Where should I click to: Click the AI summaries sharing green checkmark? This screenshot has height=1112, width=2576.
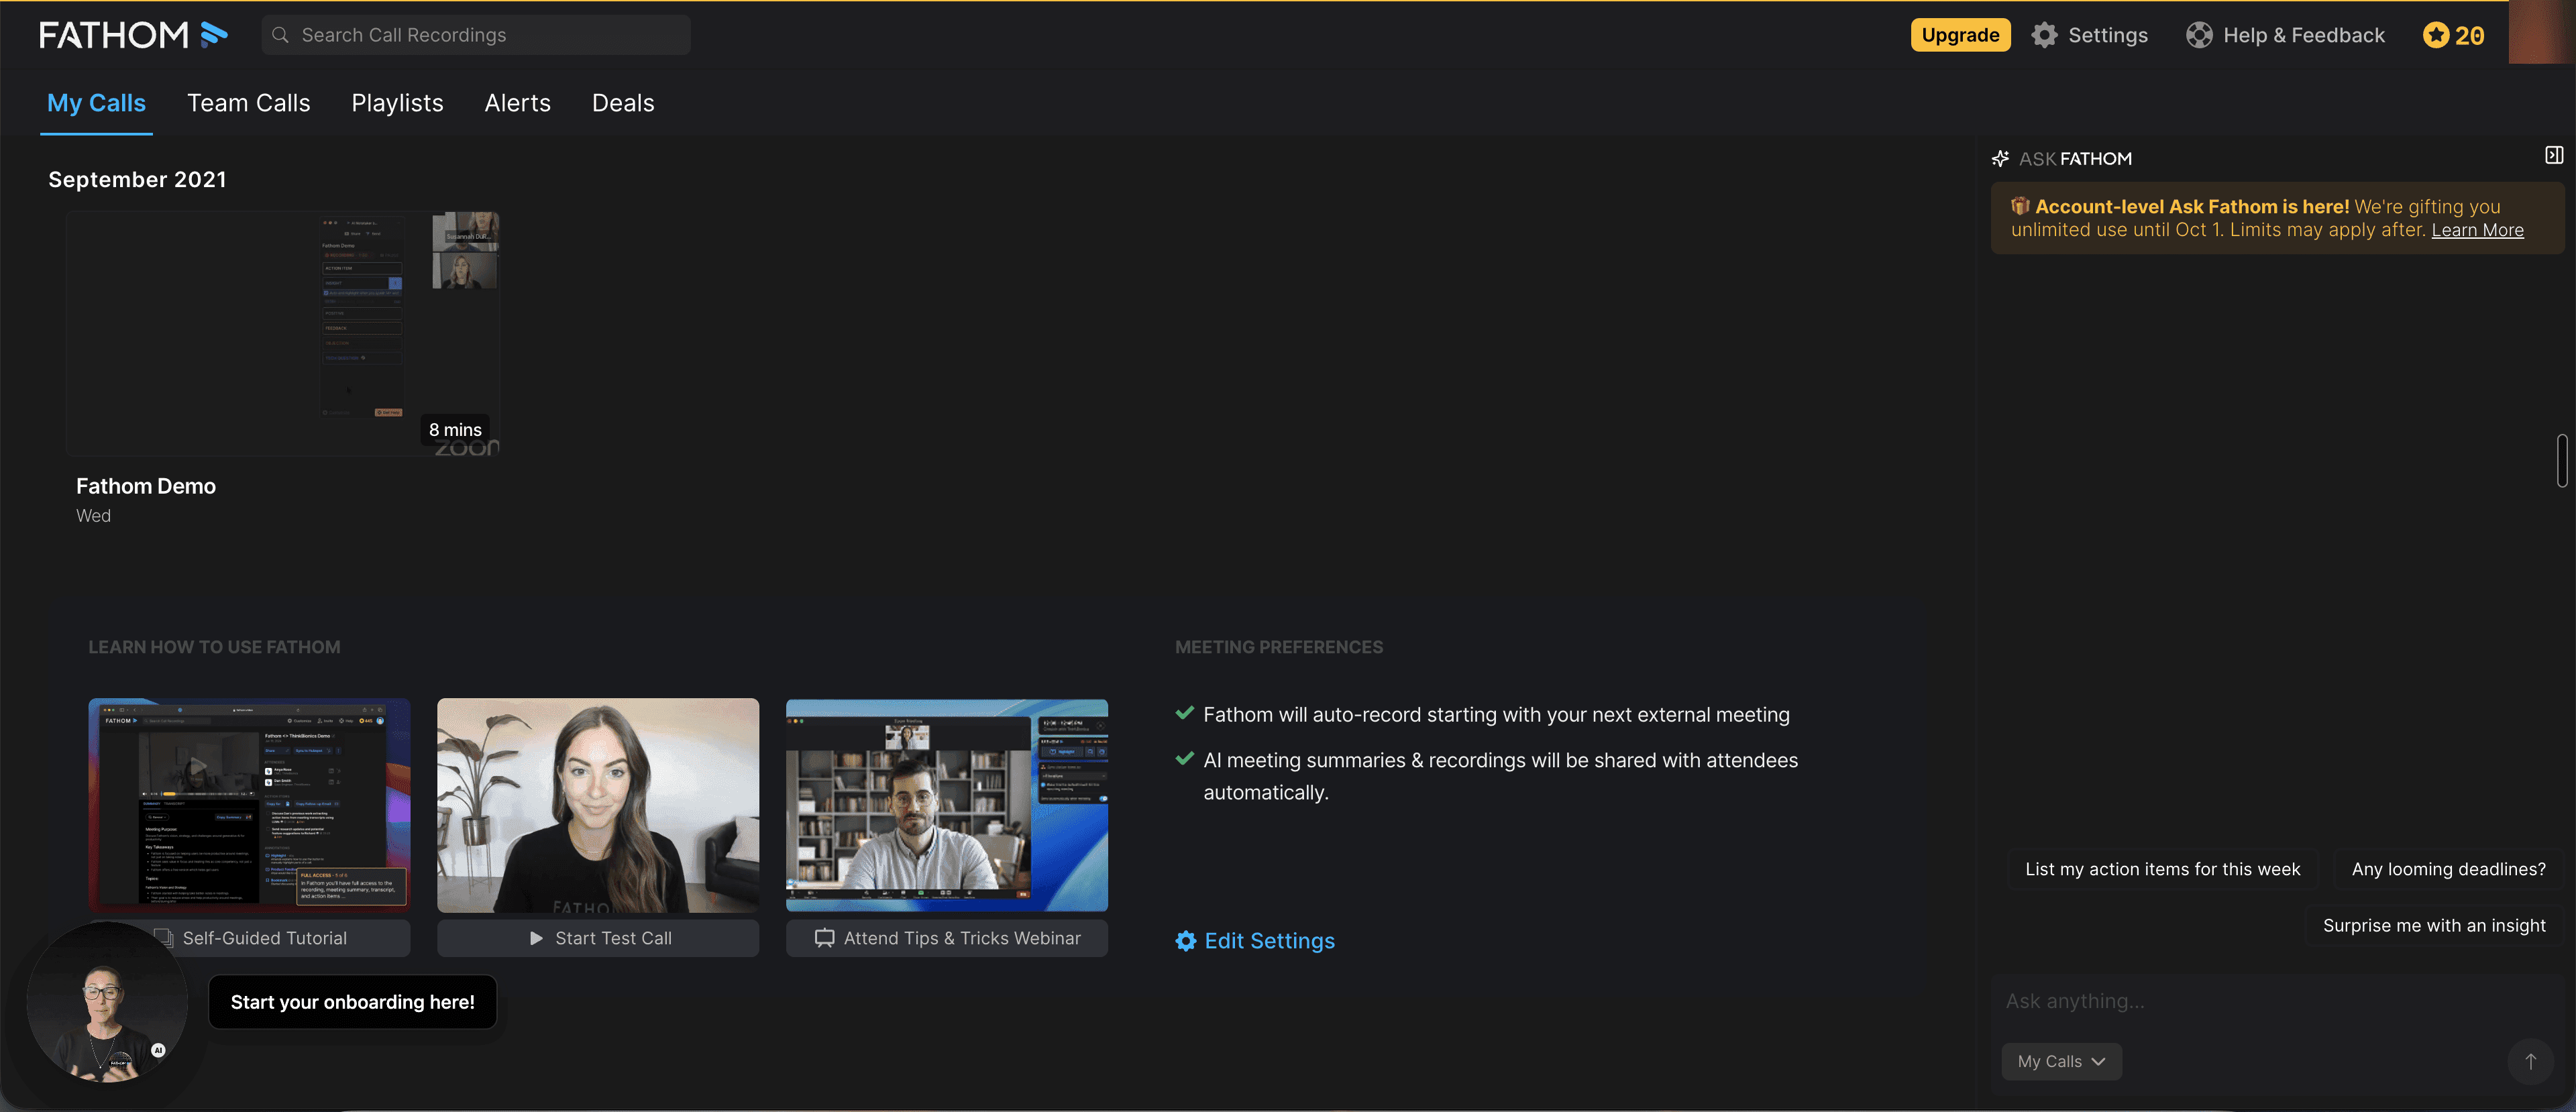click(x=1185, y=759)
